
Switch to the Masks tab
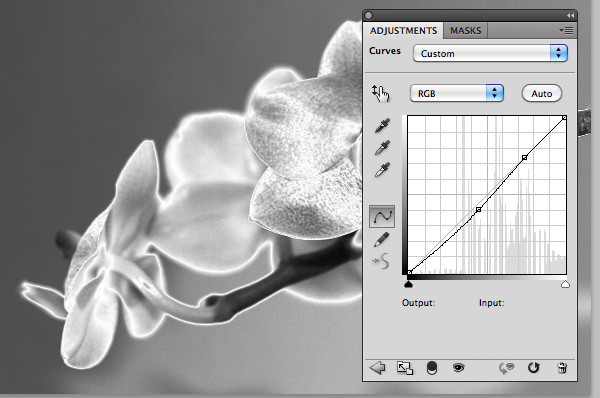pyautogui.click(x=465, y=31)
